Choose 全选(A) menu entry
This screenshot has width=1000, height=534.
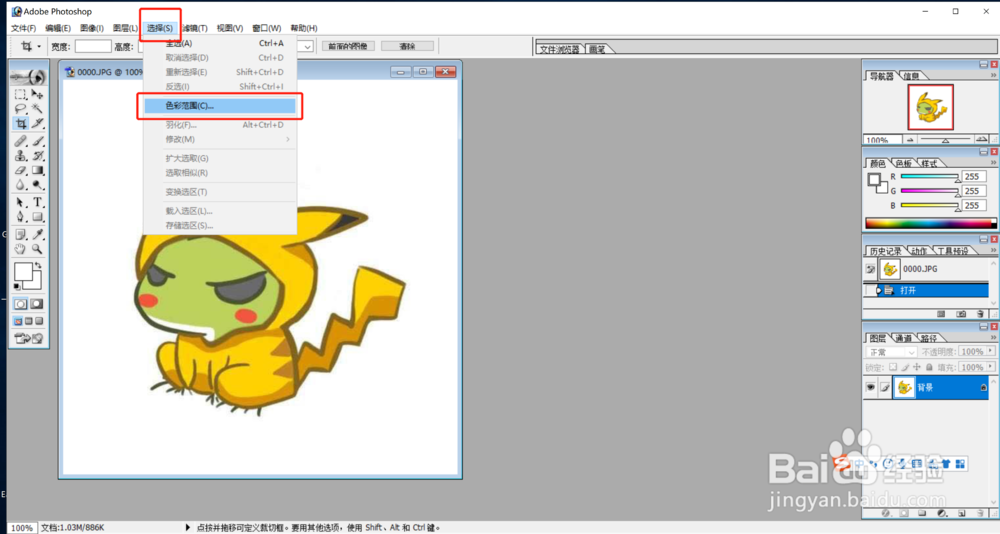(x=219, y=43)
